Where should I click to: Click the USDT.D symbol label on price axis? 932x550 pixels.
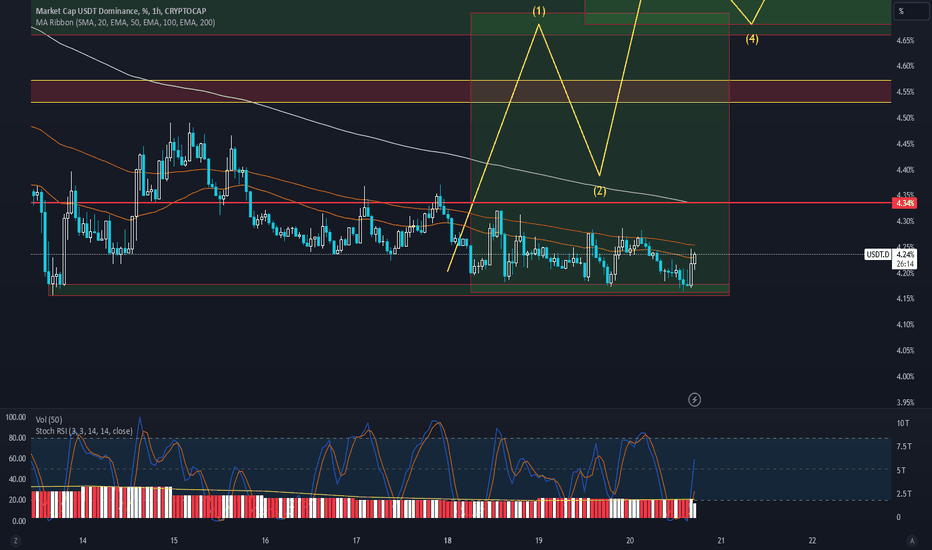[x=877, y=254]
